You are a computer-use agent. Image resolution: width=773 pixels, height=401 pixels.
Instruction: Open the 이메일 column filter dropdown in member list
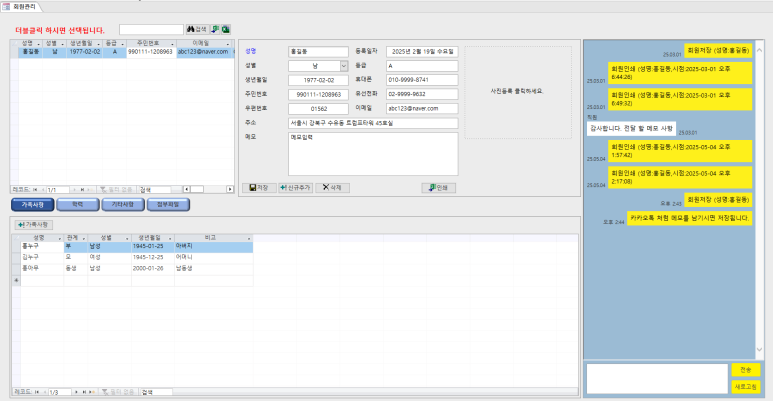click(x=229, y=44)
